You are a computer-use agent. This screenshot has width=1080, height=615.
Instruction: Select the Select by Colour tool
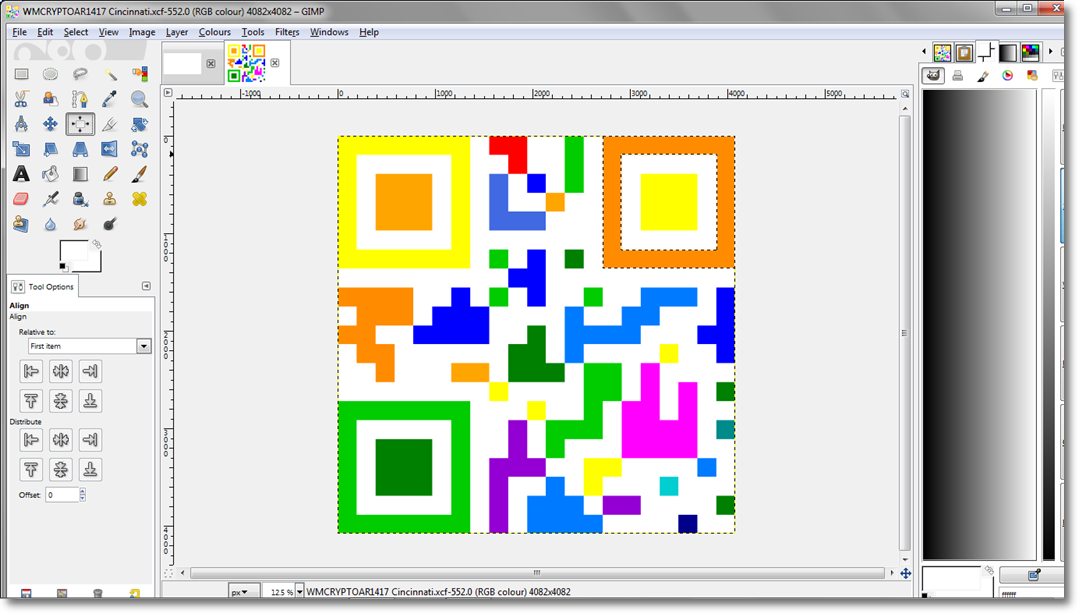[139, 74]
